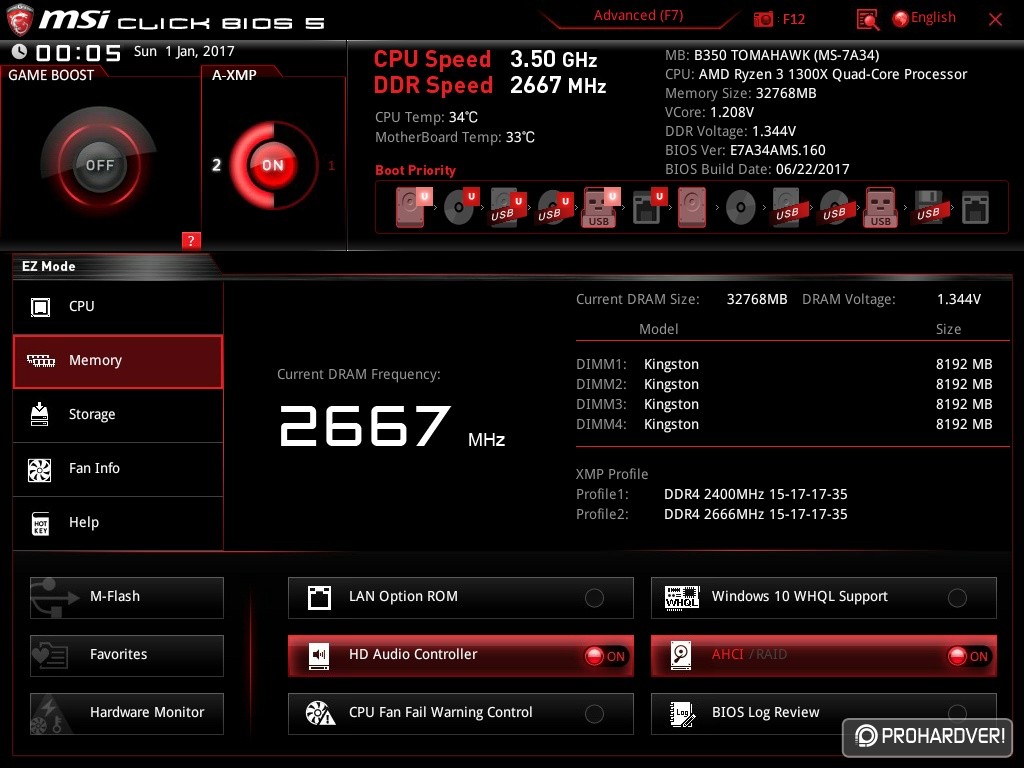Take a screenshot with the F12 camera icon
The height and width of the screenshot is (768, 1024).
point(763,19)
